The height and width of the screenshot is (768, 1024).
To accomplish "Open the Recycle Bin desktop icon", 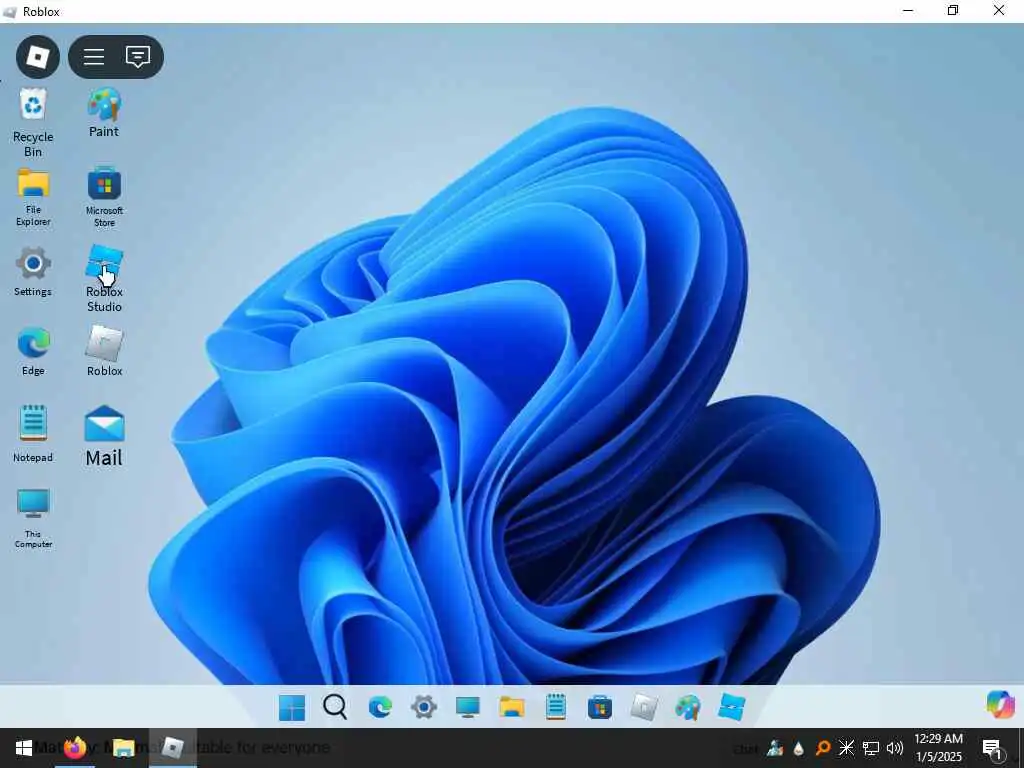I will (x=33, y=123).
